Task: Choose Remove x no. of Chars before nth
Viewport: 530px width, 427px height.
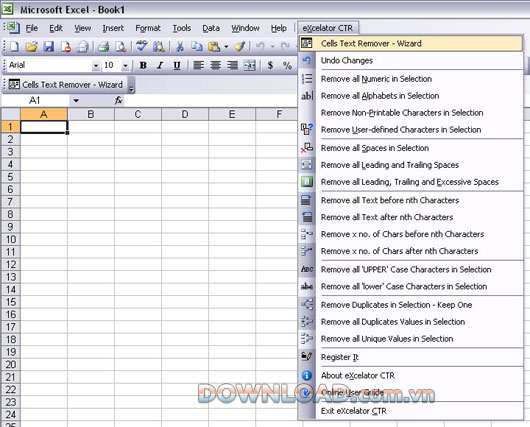Action: [411, 234]
